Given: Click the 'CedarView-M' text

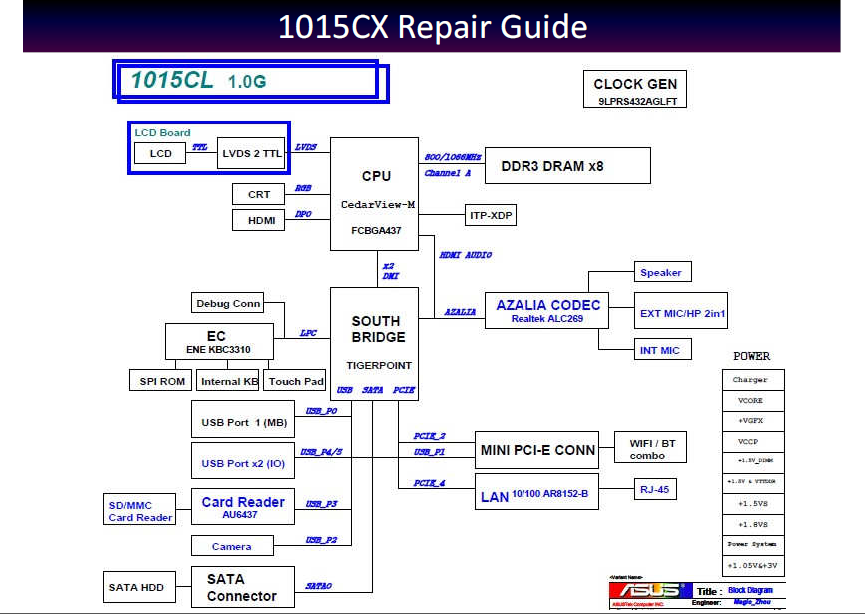Looking at the screenshot, I should pyautogui.click(x=378, y=205).
